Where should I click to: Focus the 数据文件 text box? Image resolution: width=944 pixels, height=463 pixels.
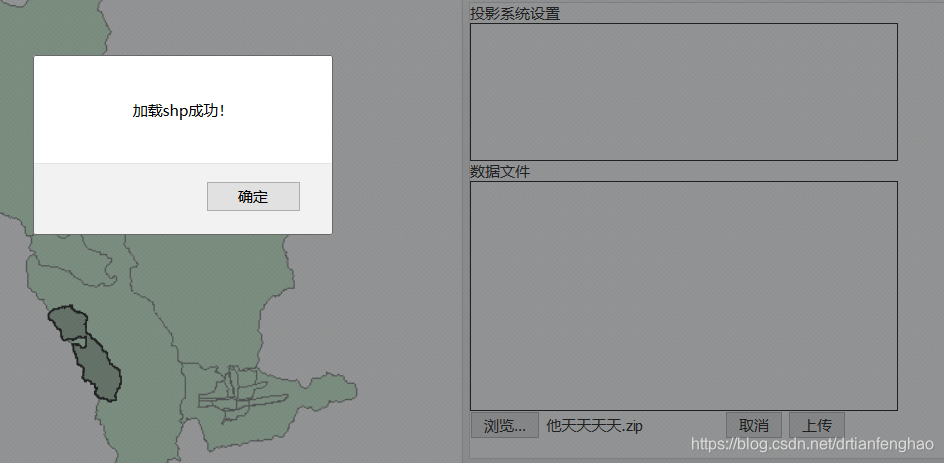(x=683, y=295)
